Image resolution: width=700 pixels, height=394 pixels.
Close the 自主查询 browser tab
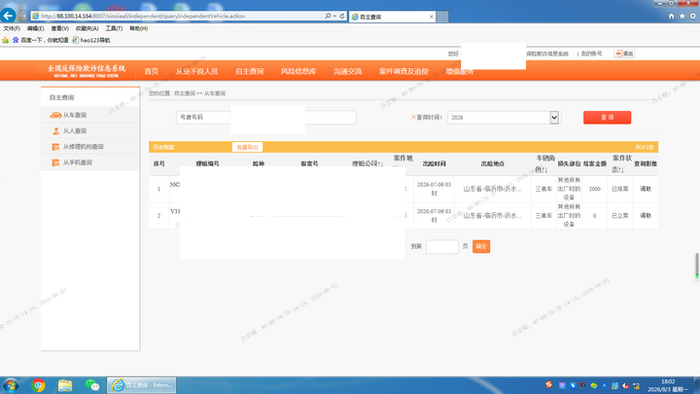431,17
